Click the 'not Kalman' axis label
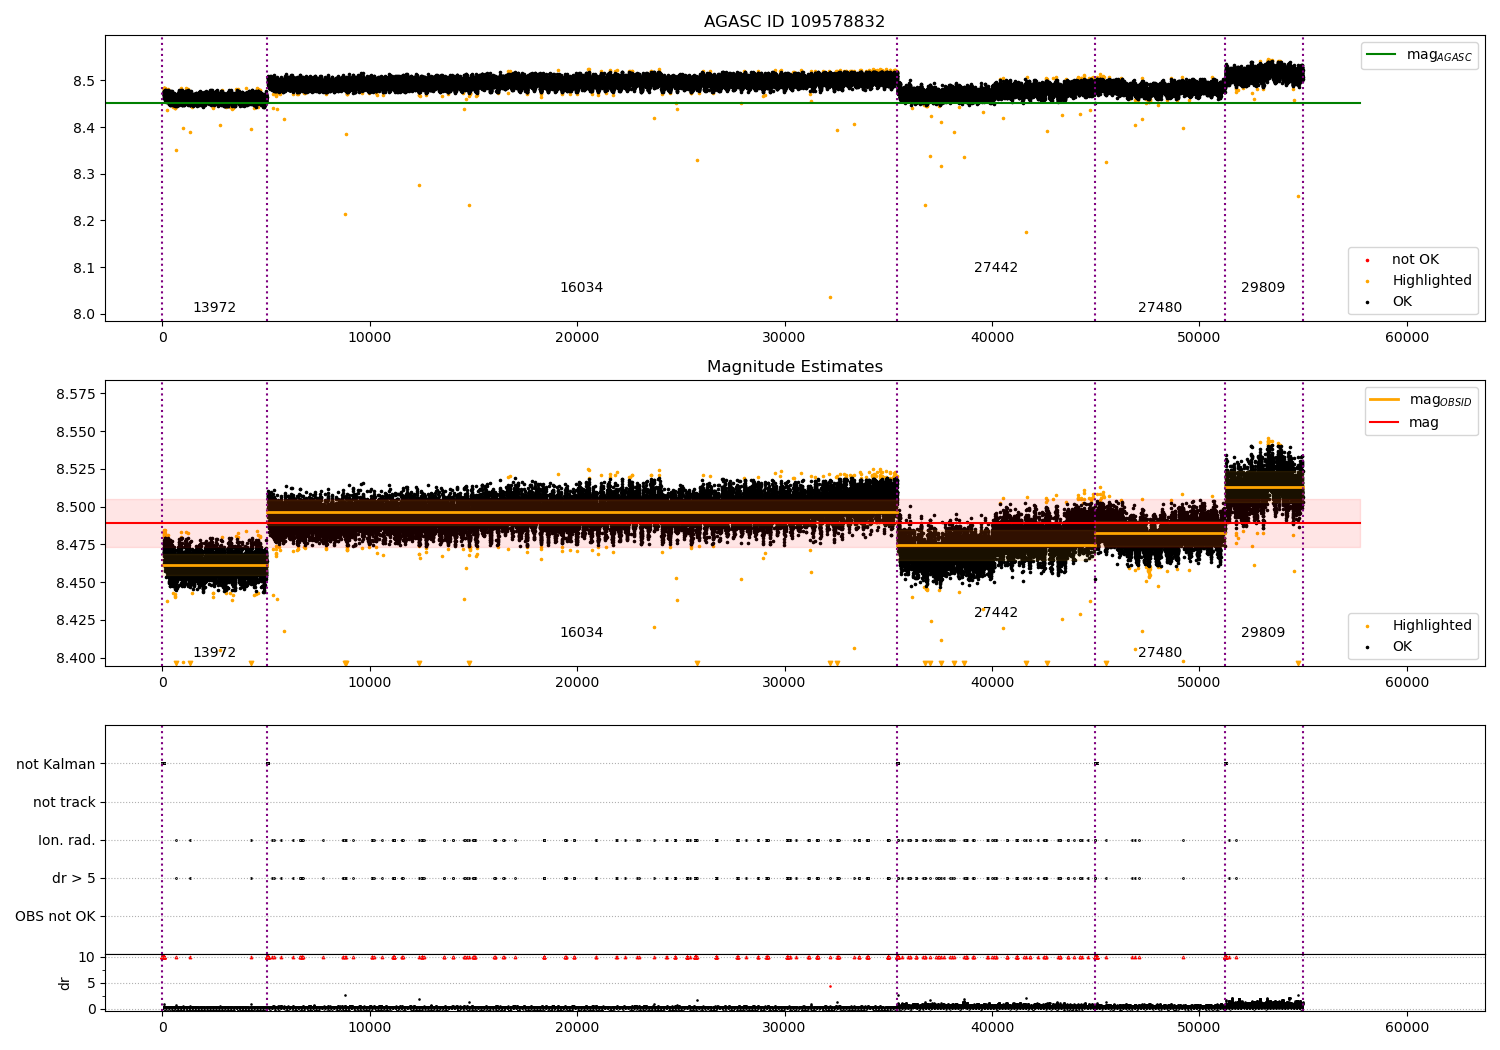This screenshot has width=1500, height=1050. [56, 765]
